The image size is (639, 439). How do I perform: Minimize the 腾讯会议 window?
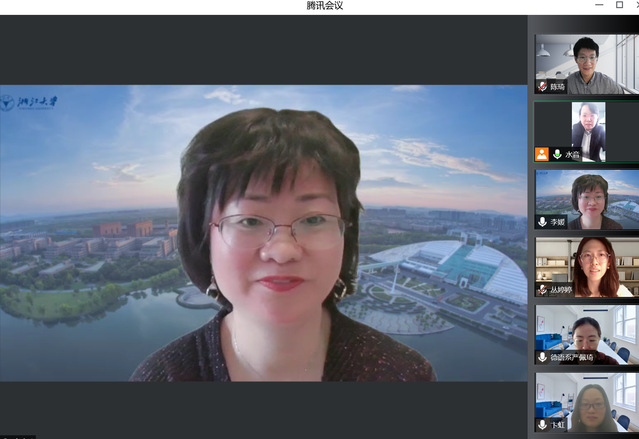tap(599, 5)
